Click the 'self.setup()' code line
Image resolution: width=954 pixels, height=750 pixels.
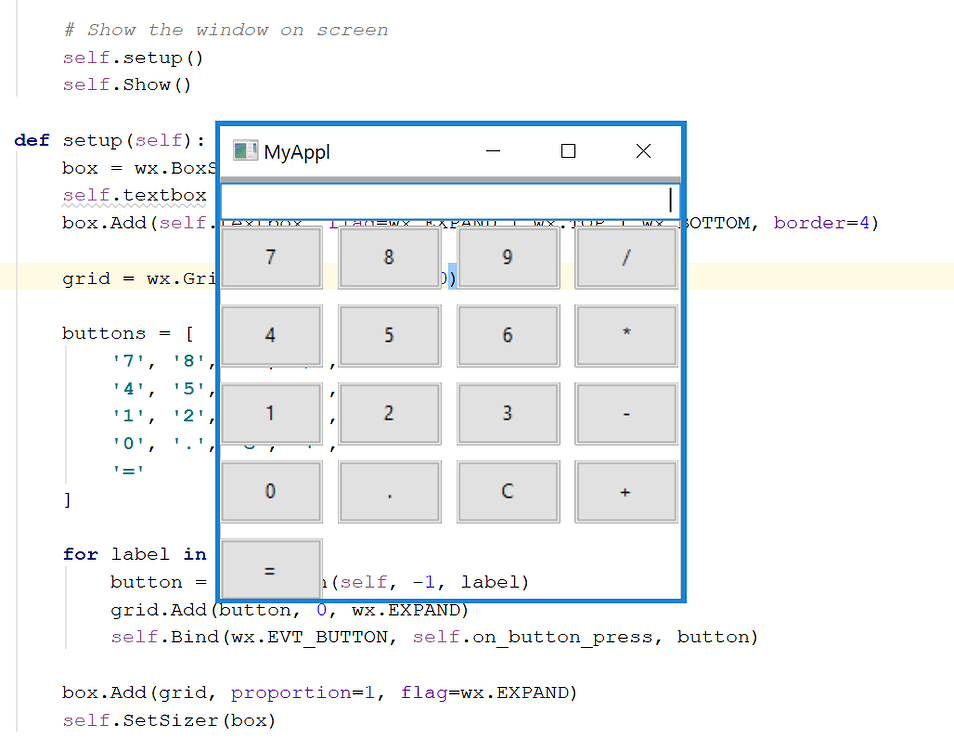click(x=133, y=58)
